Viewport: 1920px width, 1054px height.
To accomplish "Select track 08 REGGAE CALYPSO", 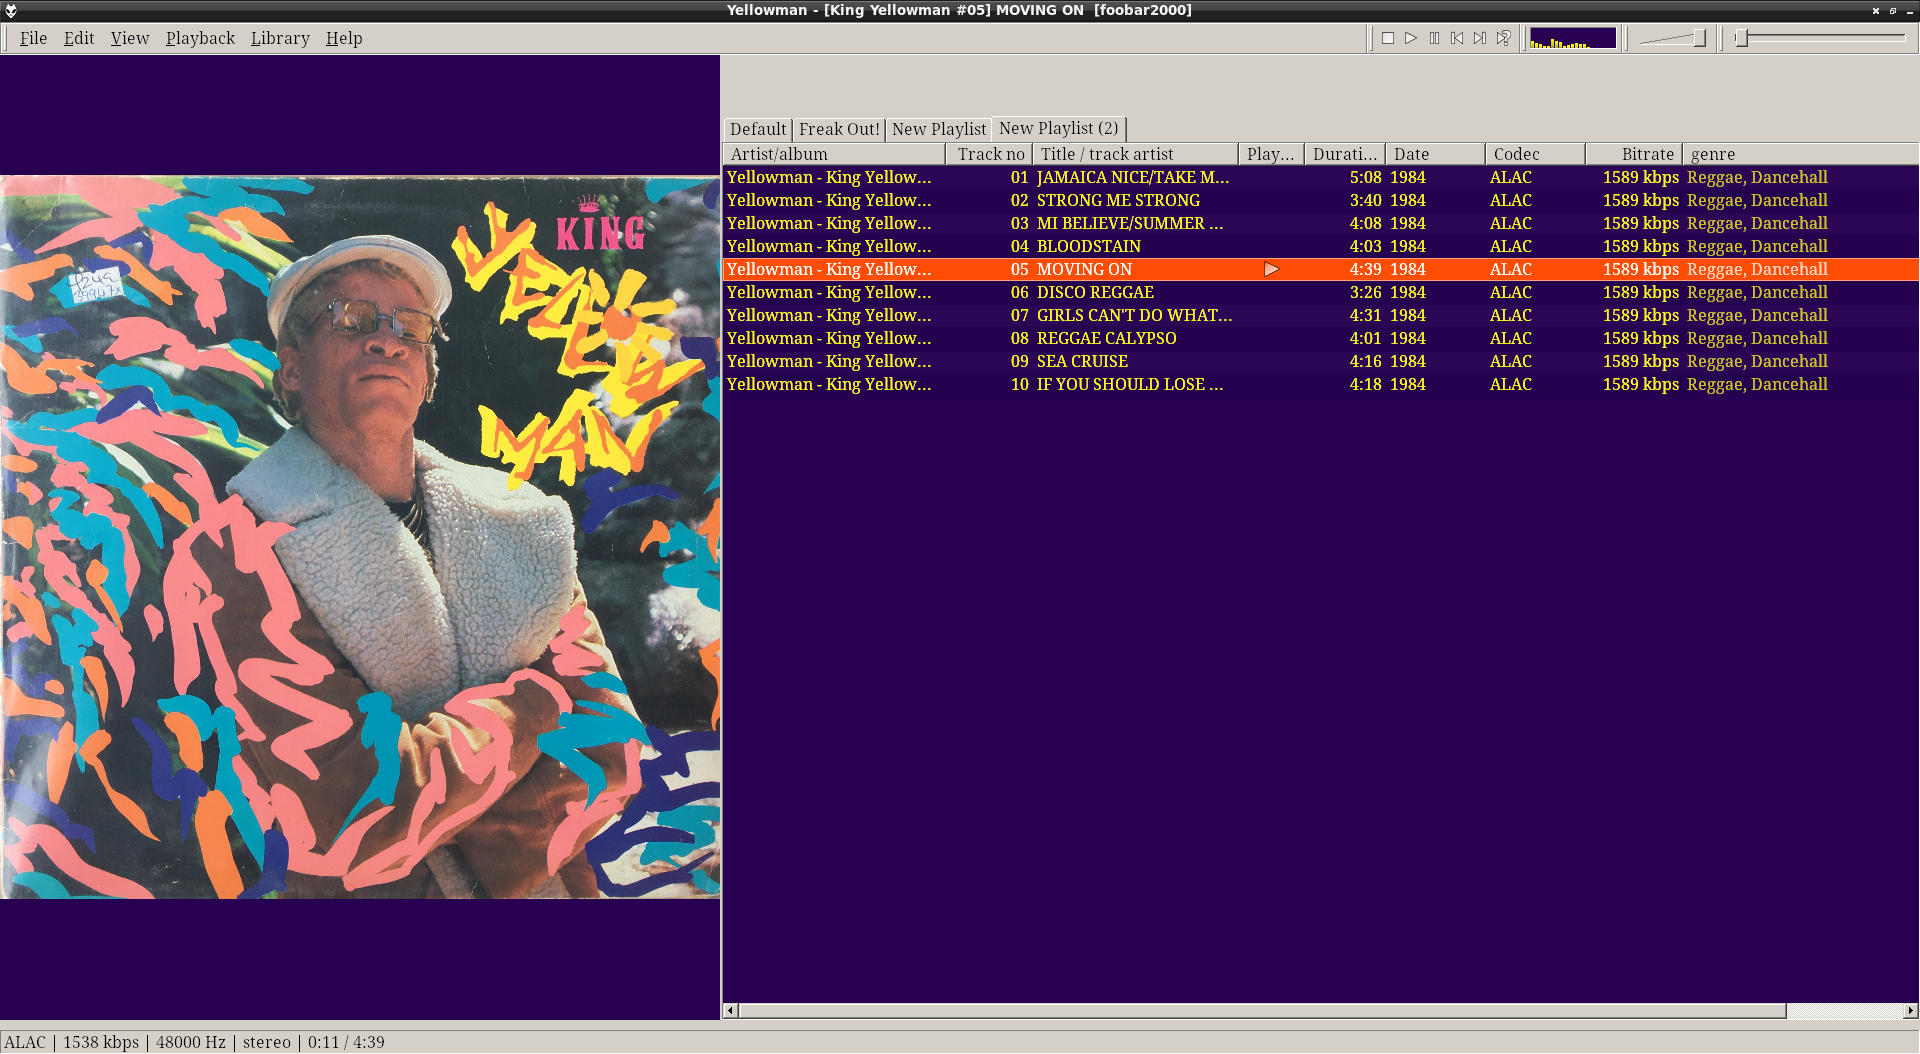I will click(x=1320, y=338).
